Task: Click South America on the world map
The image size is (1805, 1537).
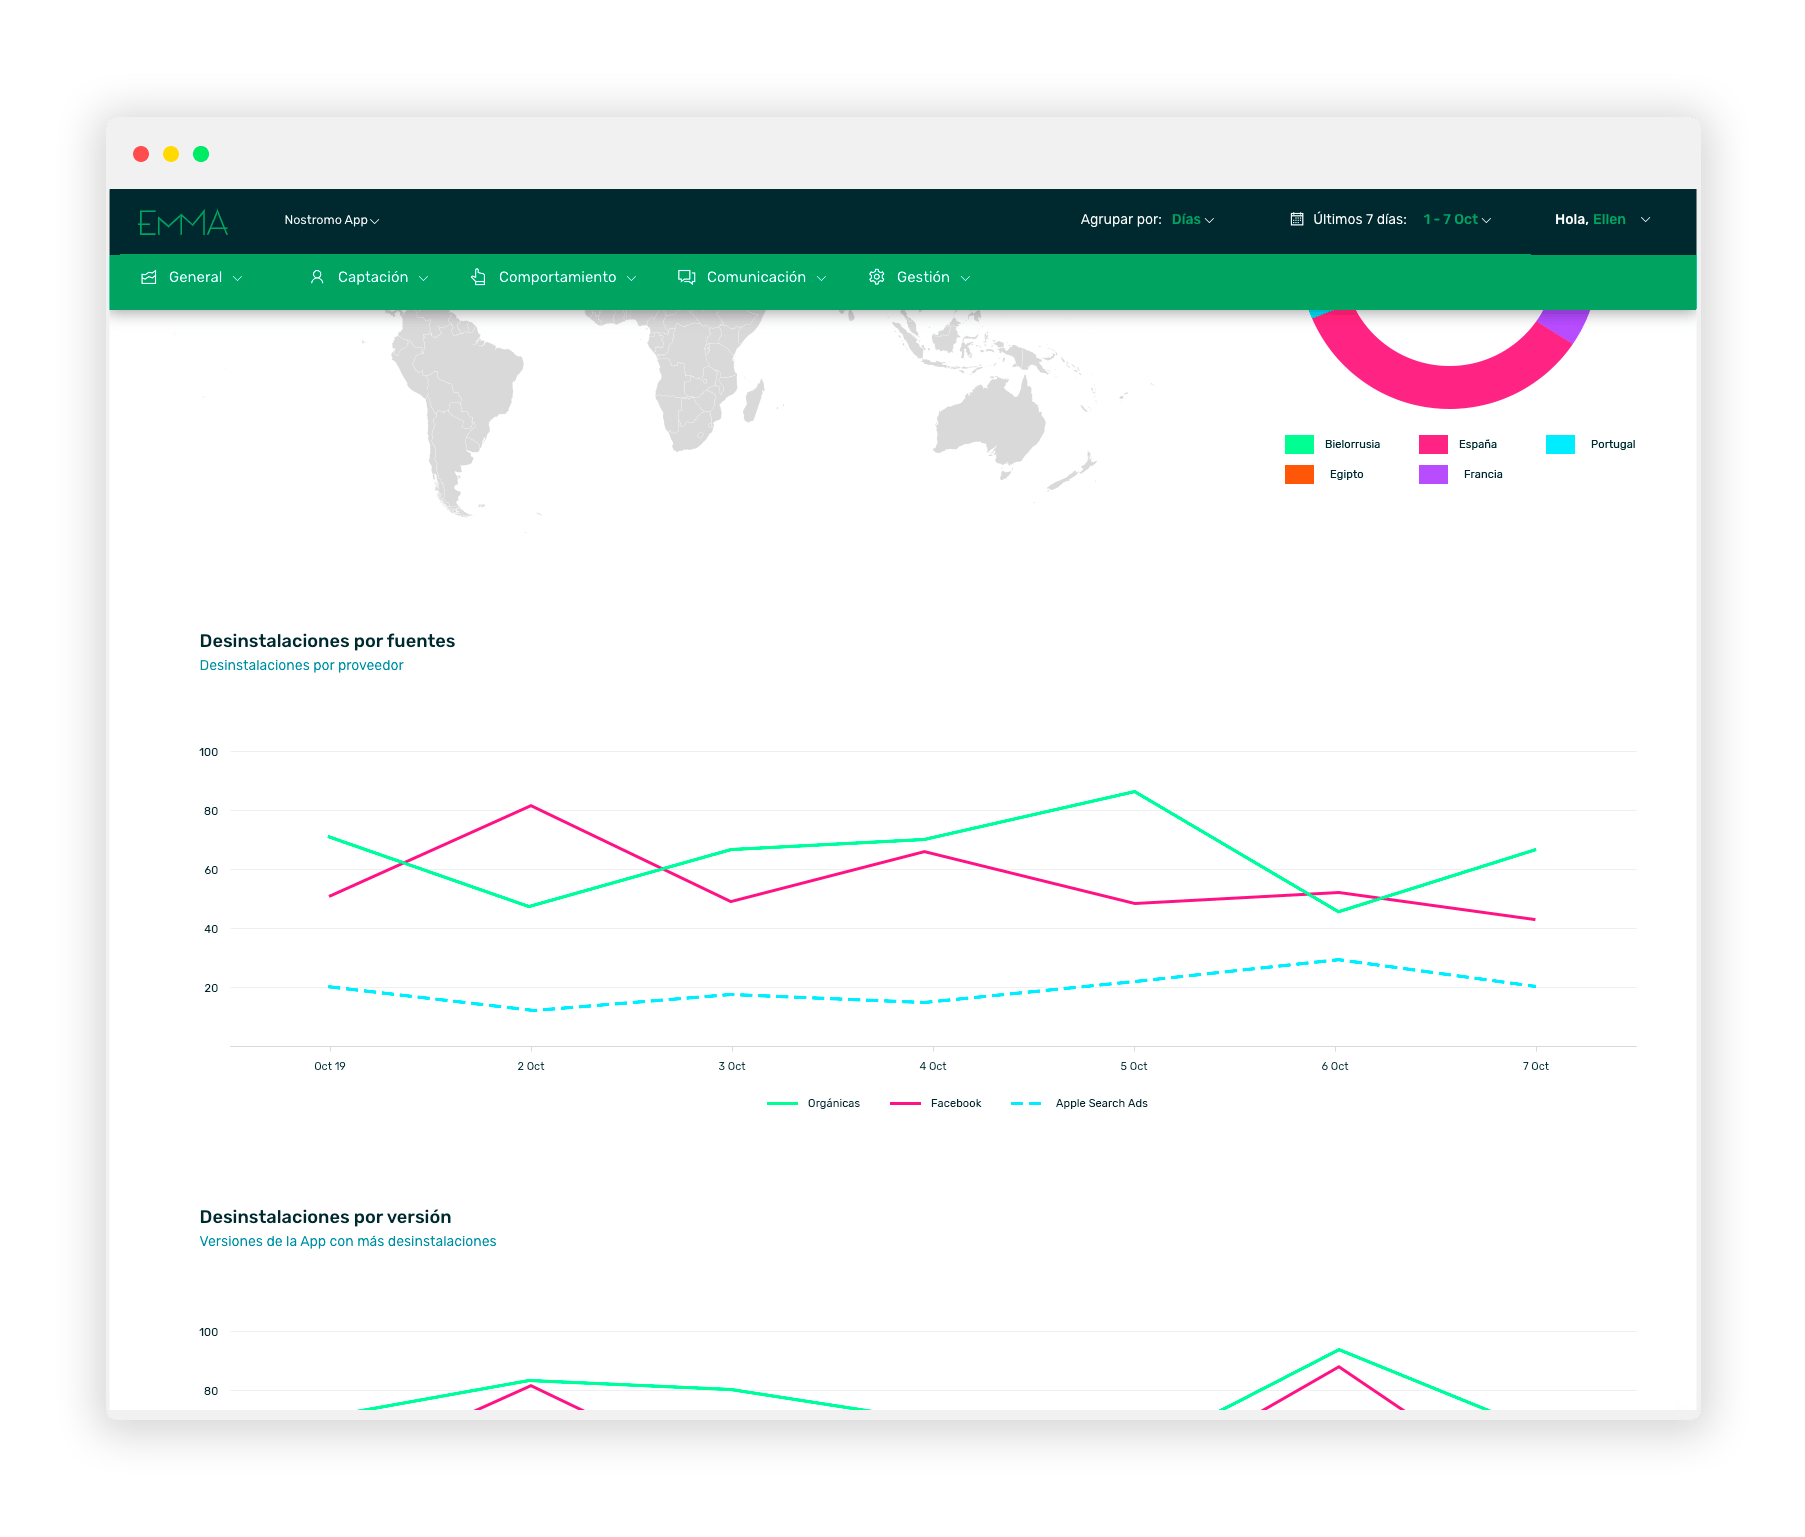Action: pyautogui.click(x=455, y=400)
